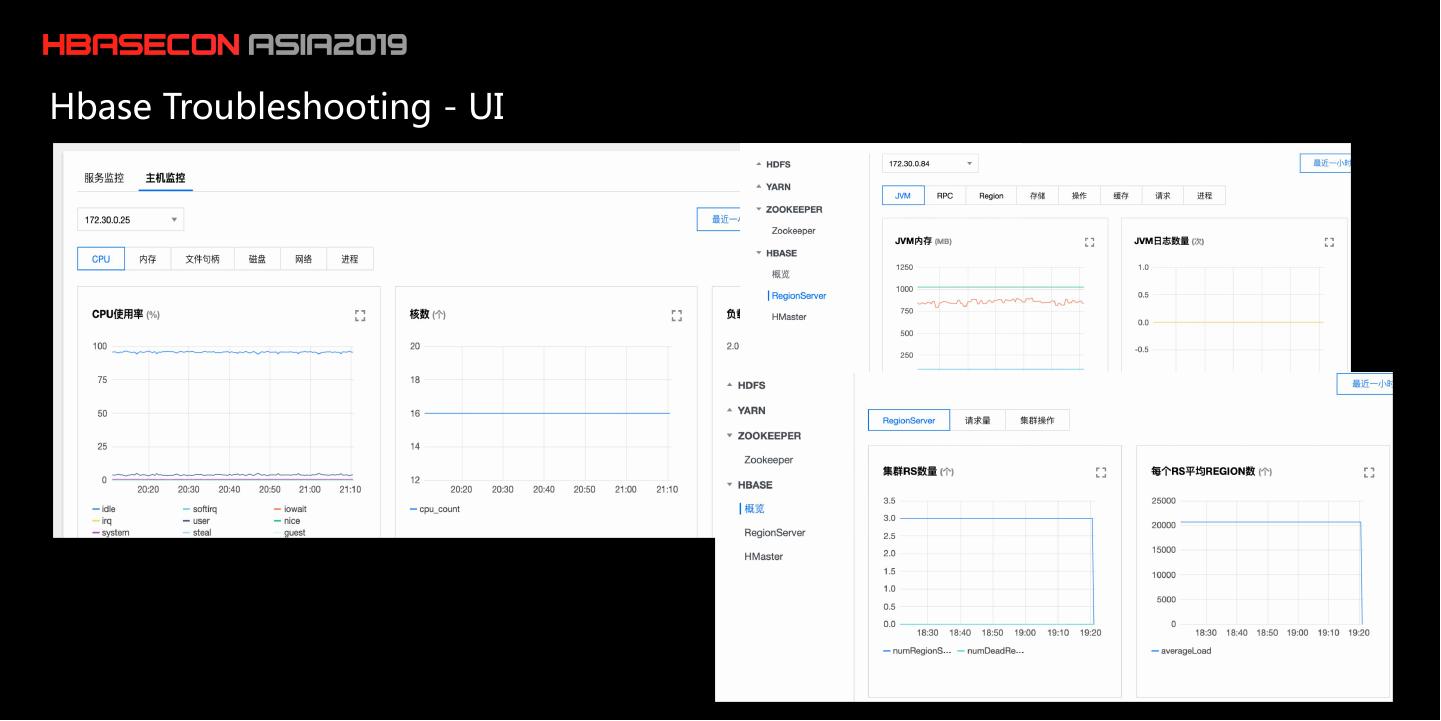This screenshot has height=721, width=1441.
Task: Select the 主机监控 tab
Action: pyautogui.click(x=165, y=178)
